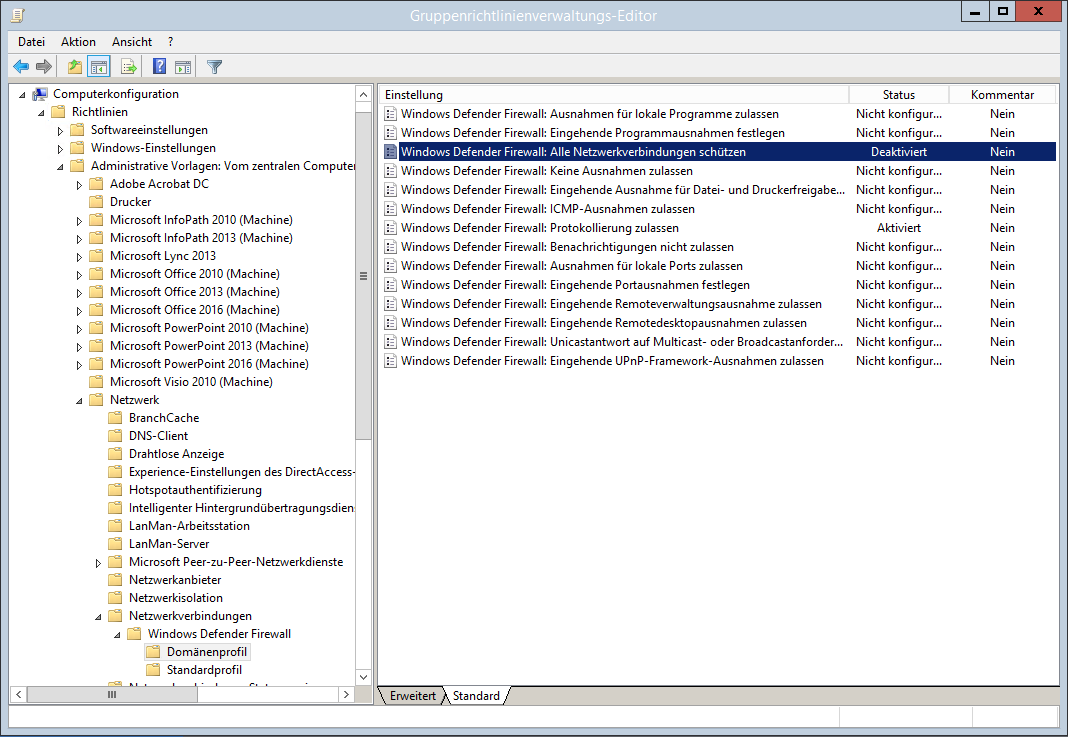
Task: Collapse the Richtlinien tree node
Action: click(x=42, y=112)
